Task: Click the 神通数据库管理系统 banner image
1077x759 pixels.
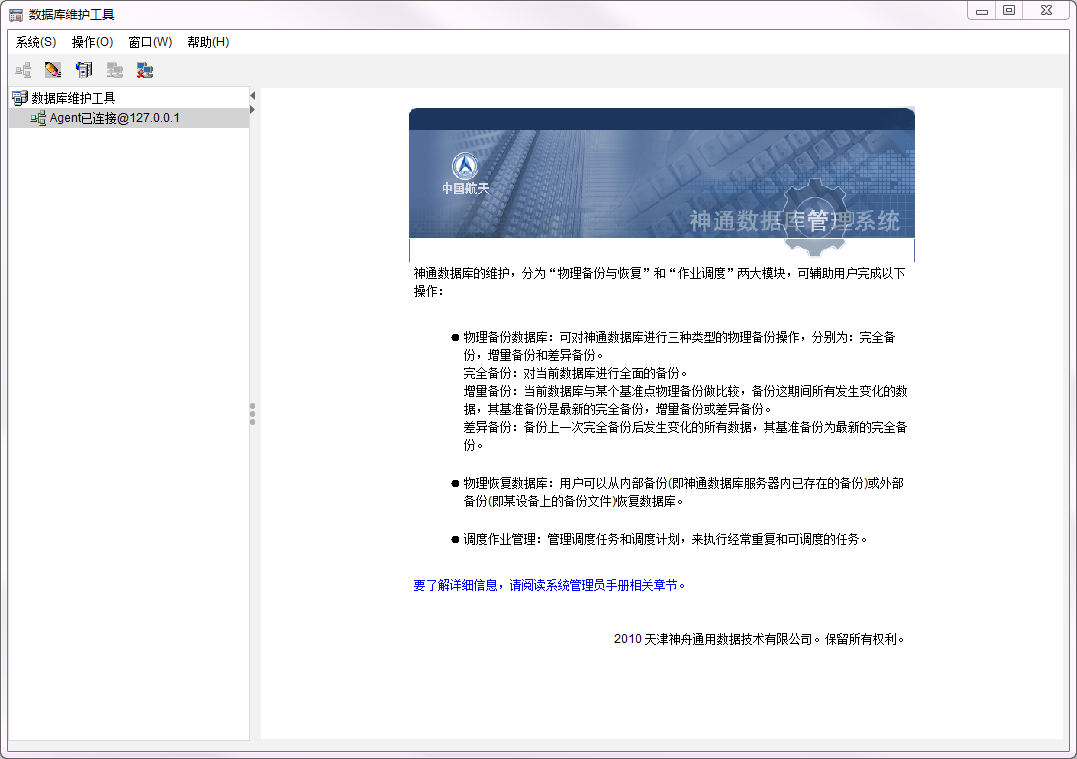Action: (661, 180)
